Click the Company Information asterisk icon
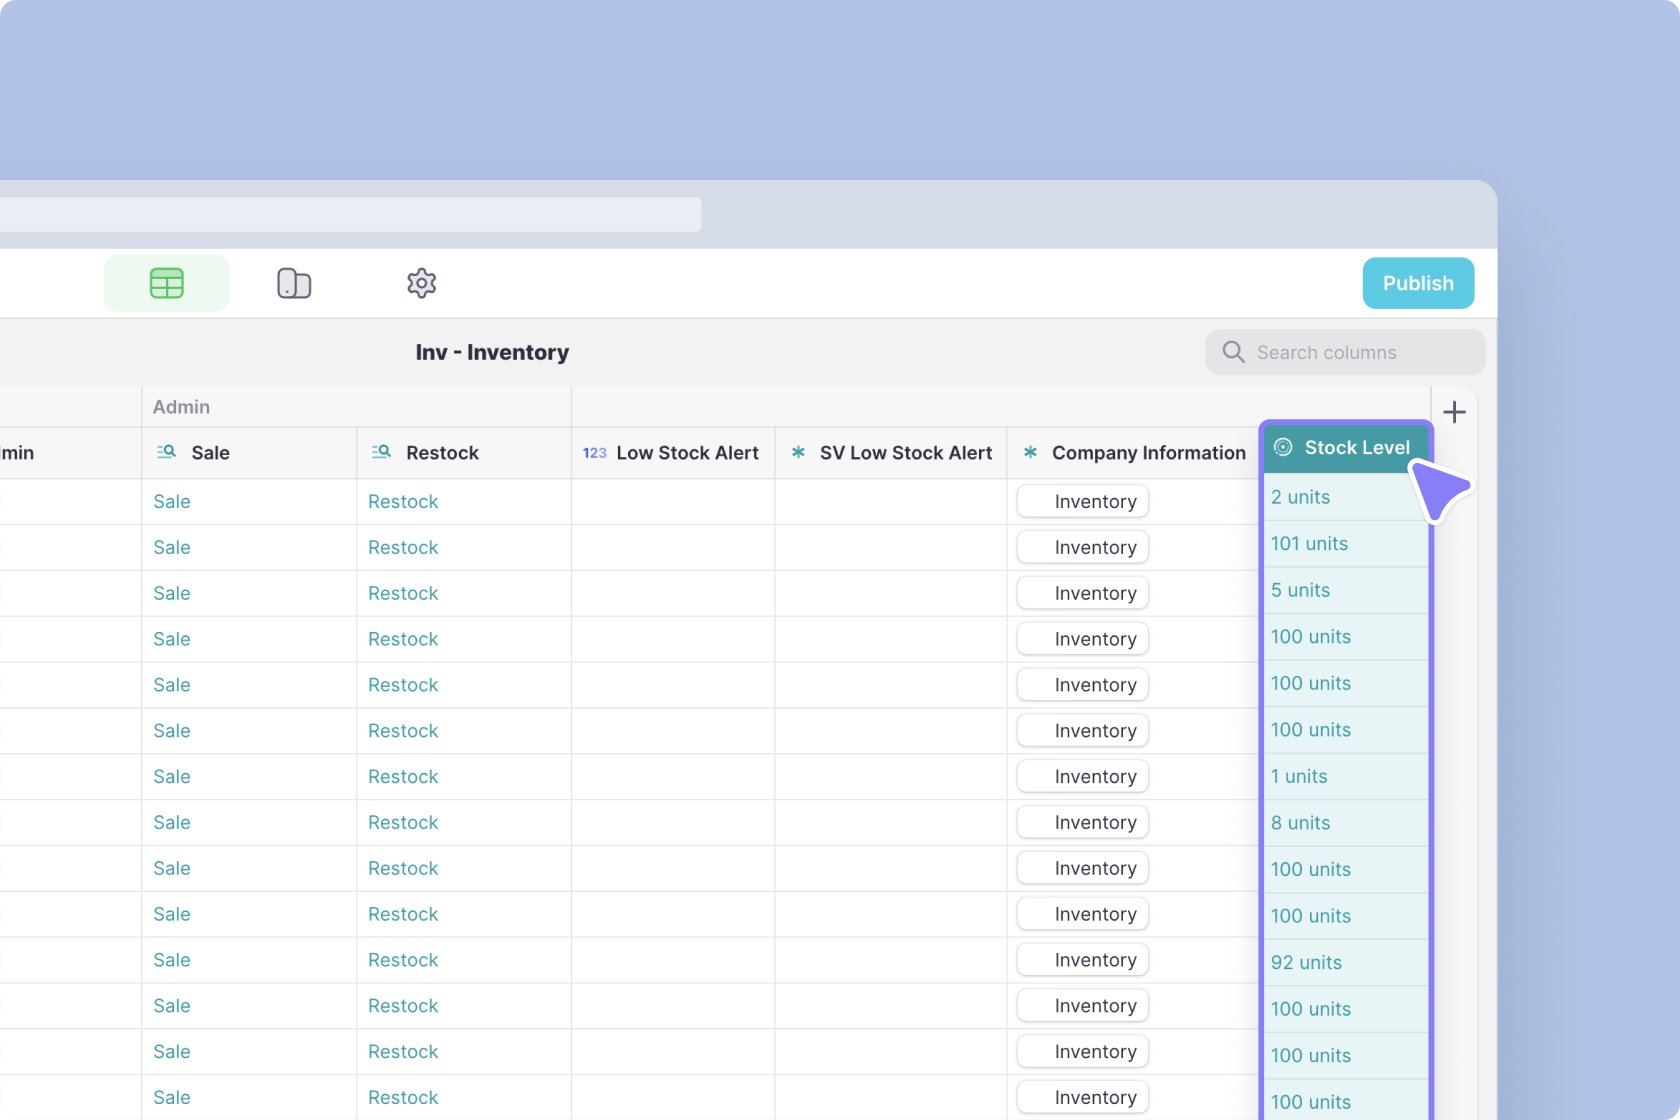 [1030, 452]
